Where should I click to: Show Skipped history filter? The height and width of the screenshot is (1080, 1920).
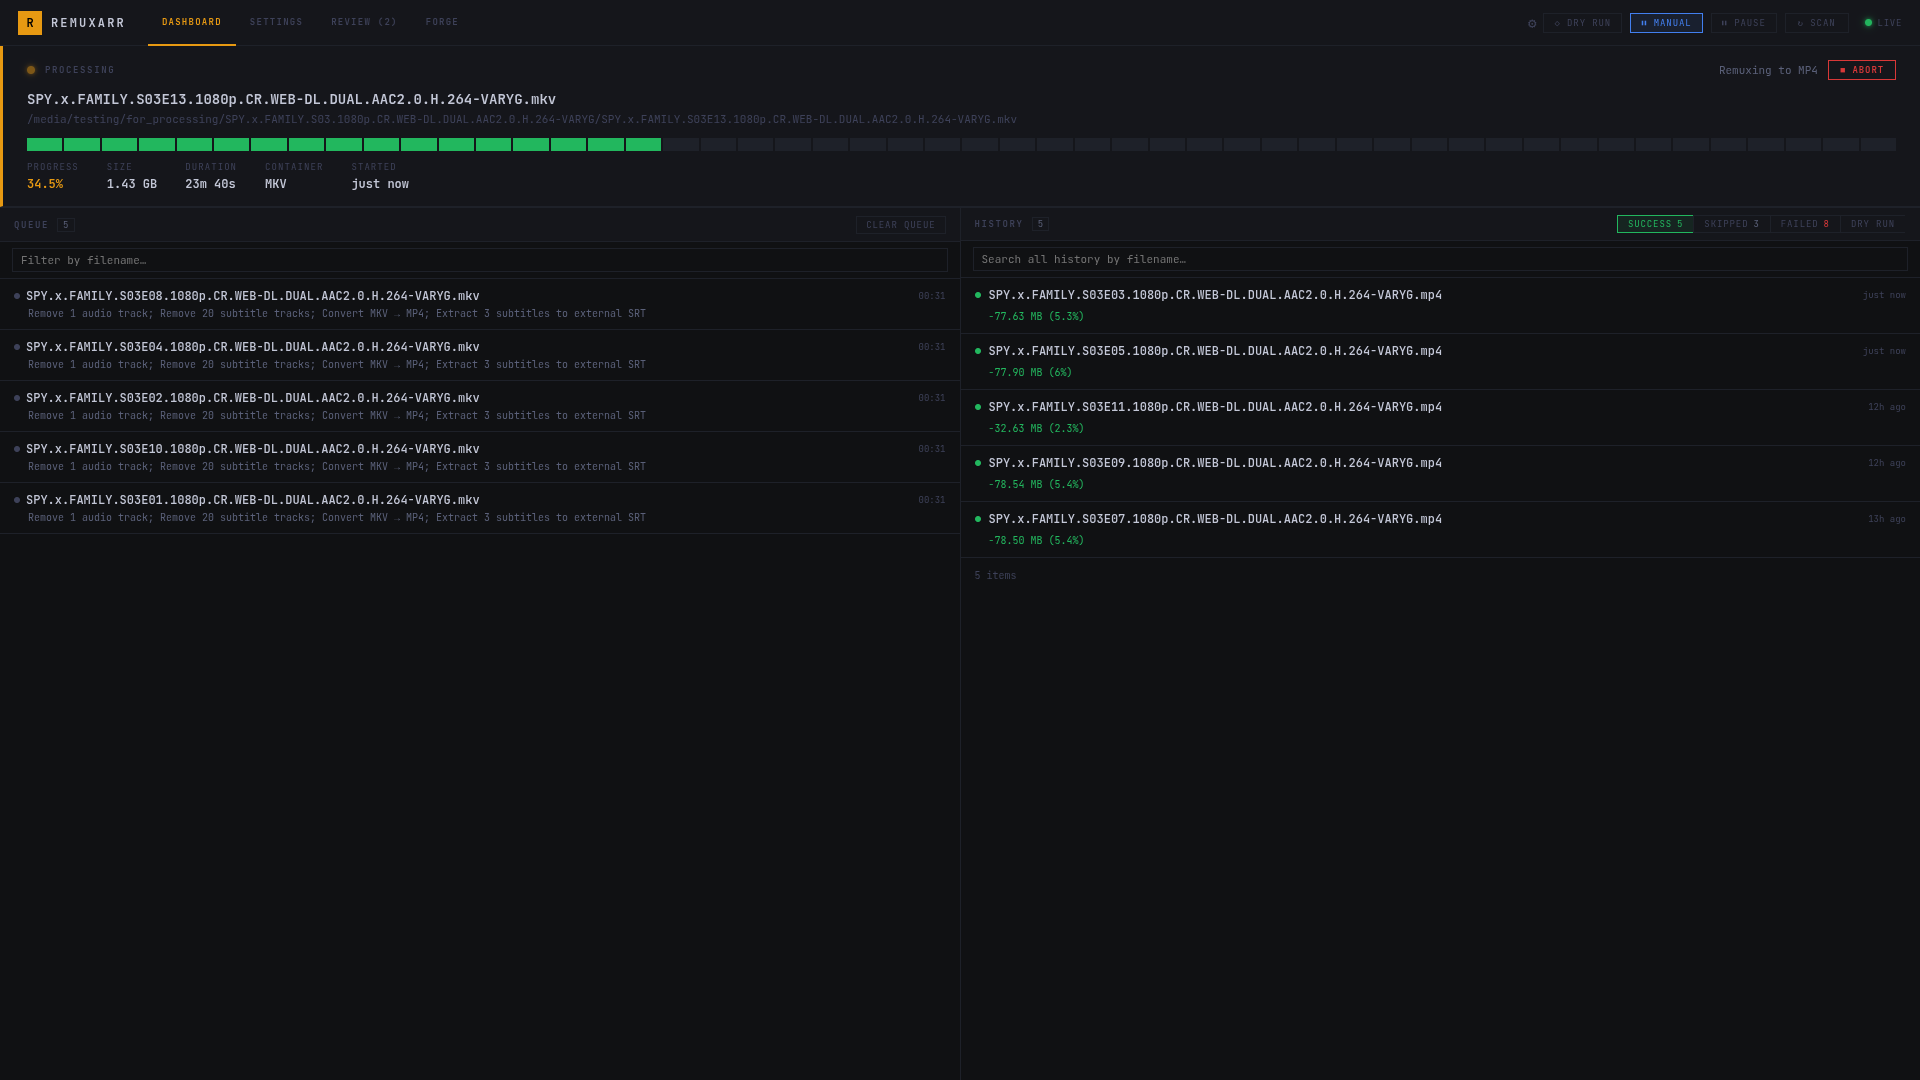(x=1732, y=224)
